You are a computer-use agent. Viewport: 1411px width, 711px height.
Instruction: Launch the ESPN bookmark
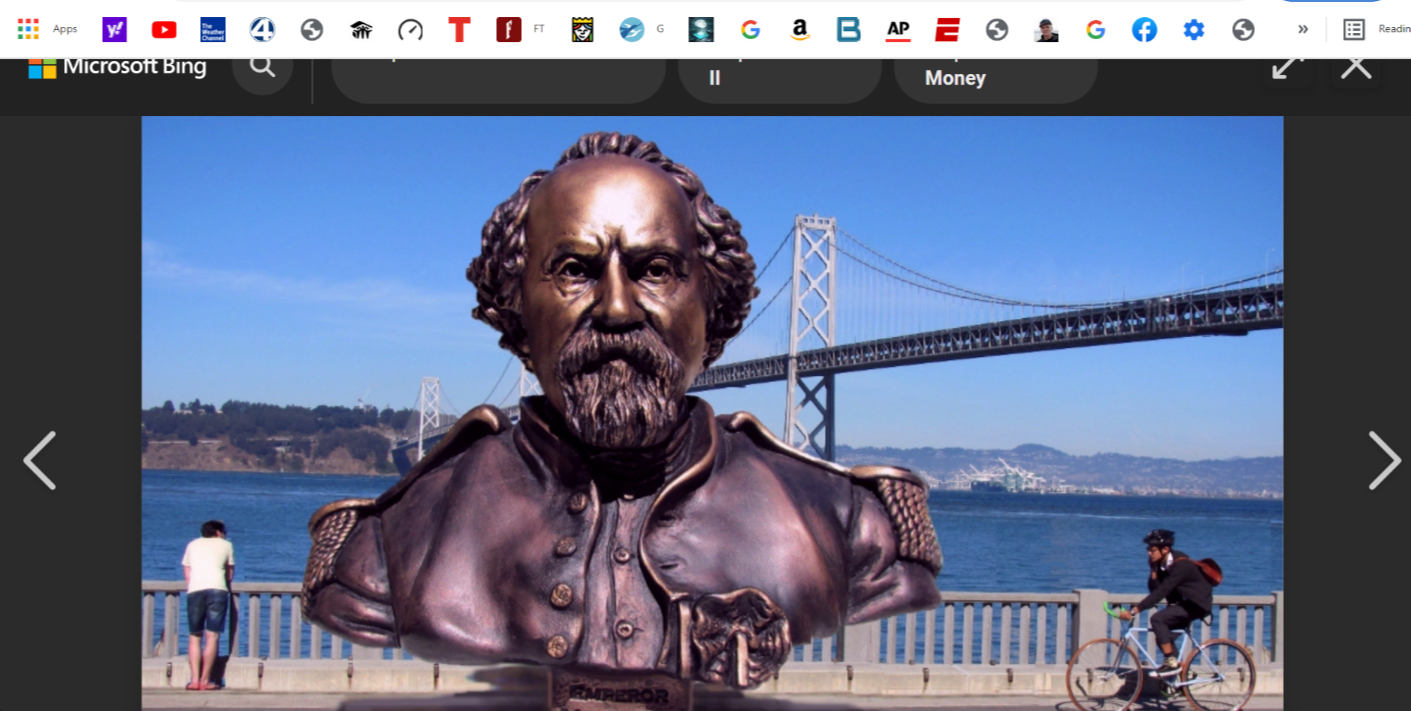pos(947,30)
